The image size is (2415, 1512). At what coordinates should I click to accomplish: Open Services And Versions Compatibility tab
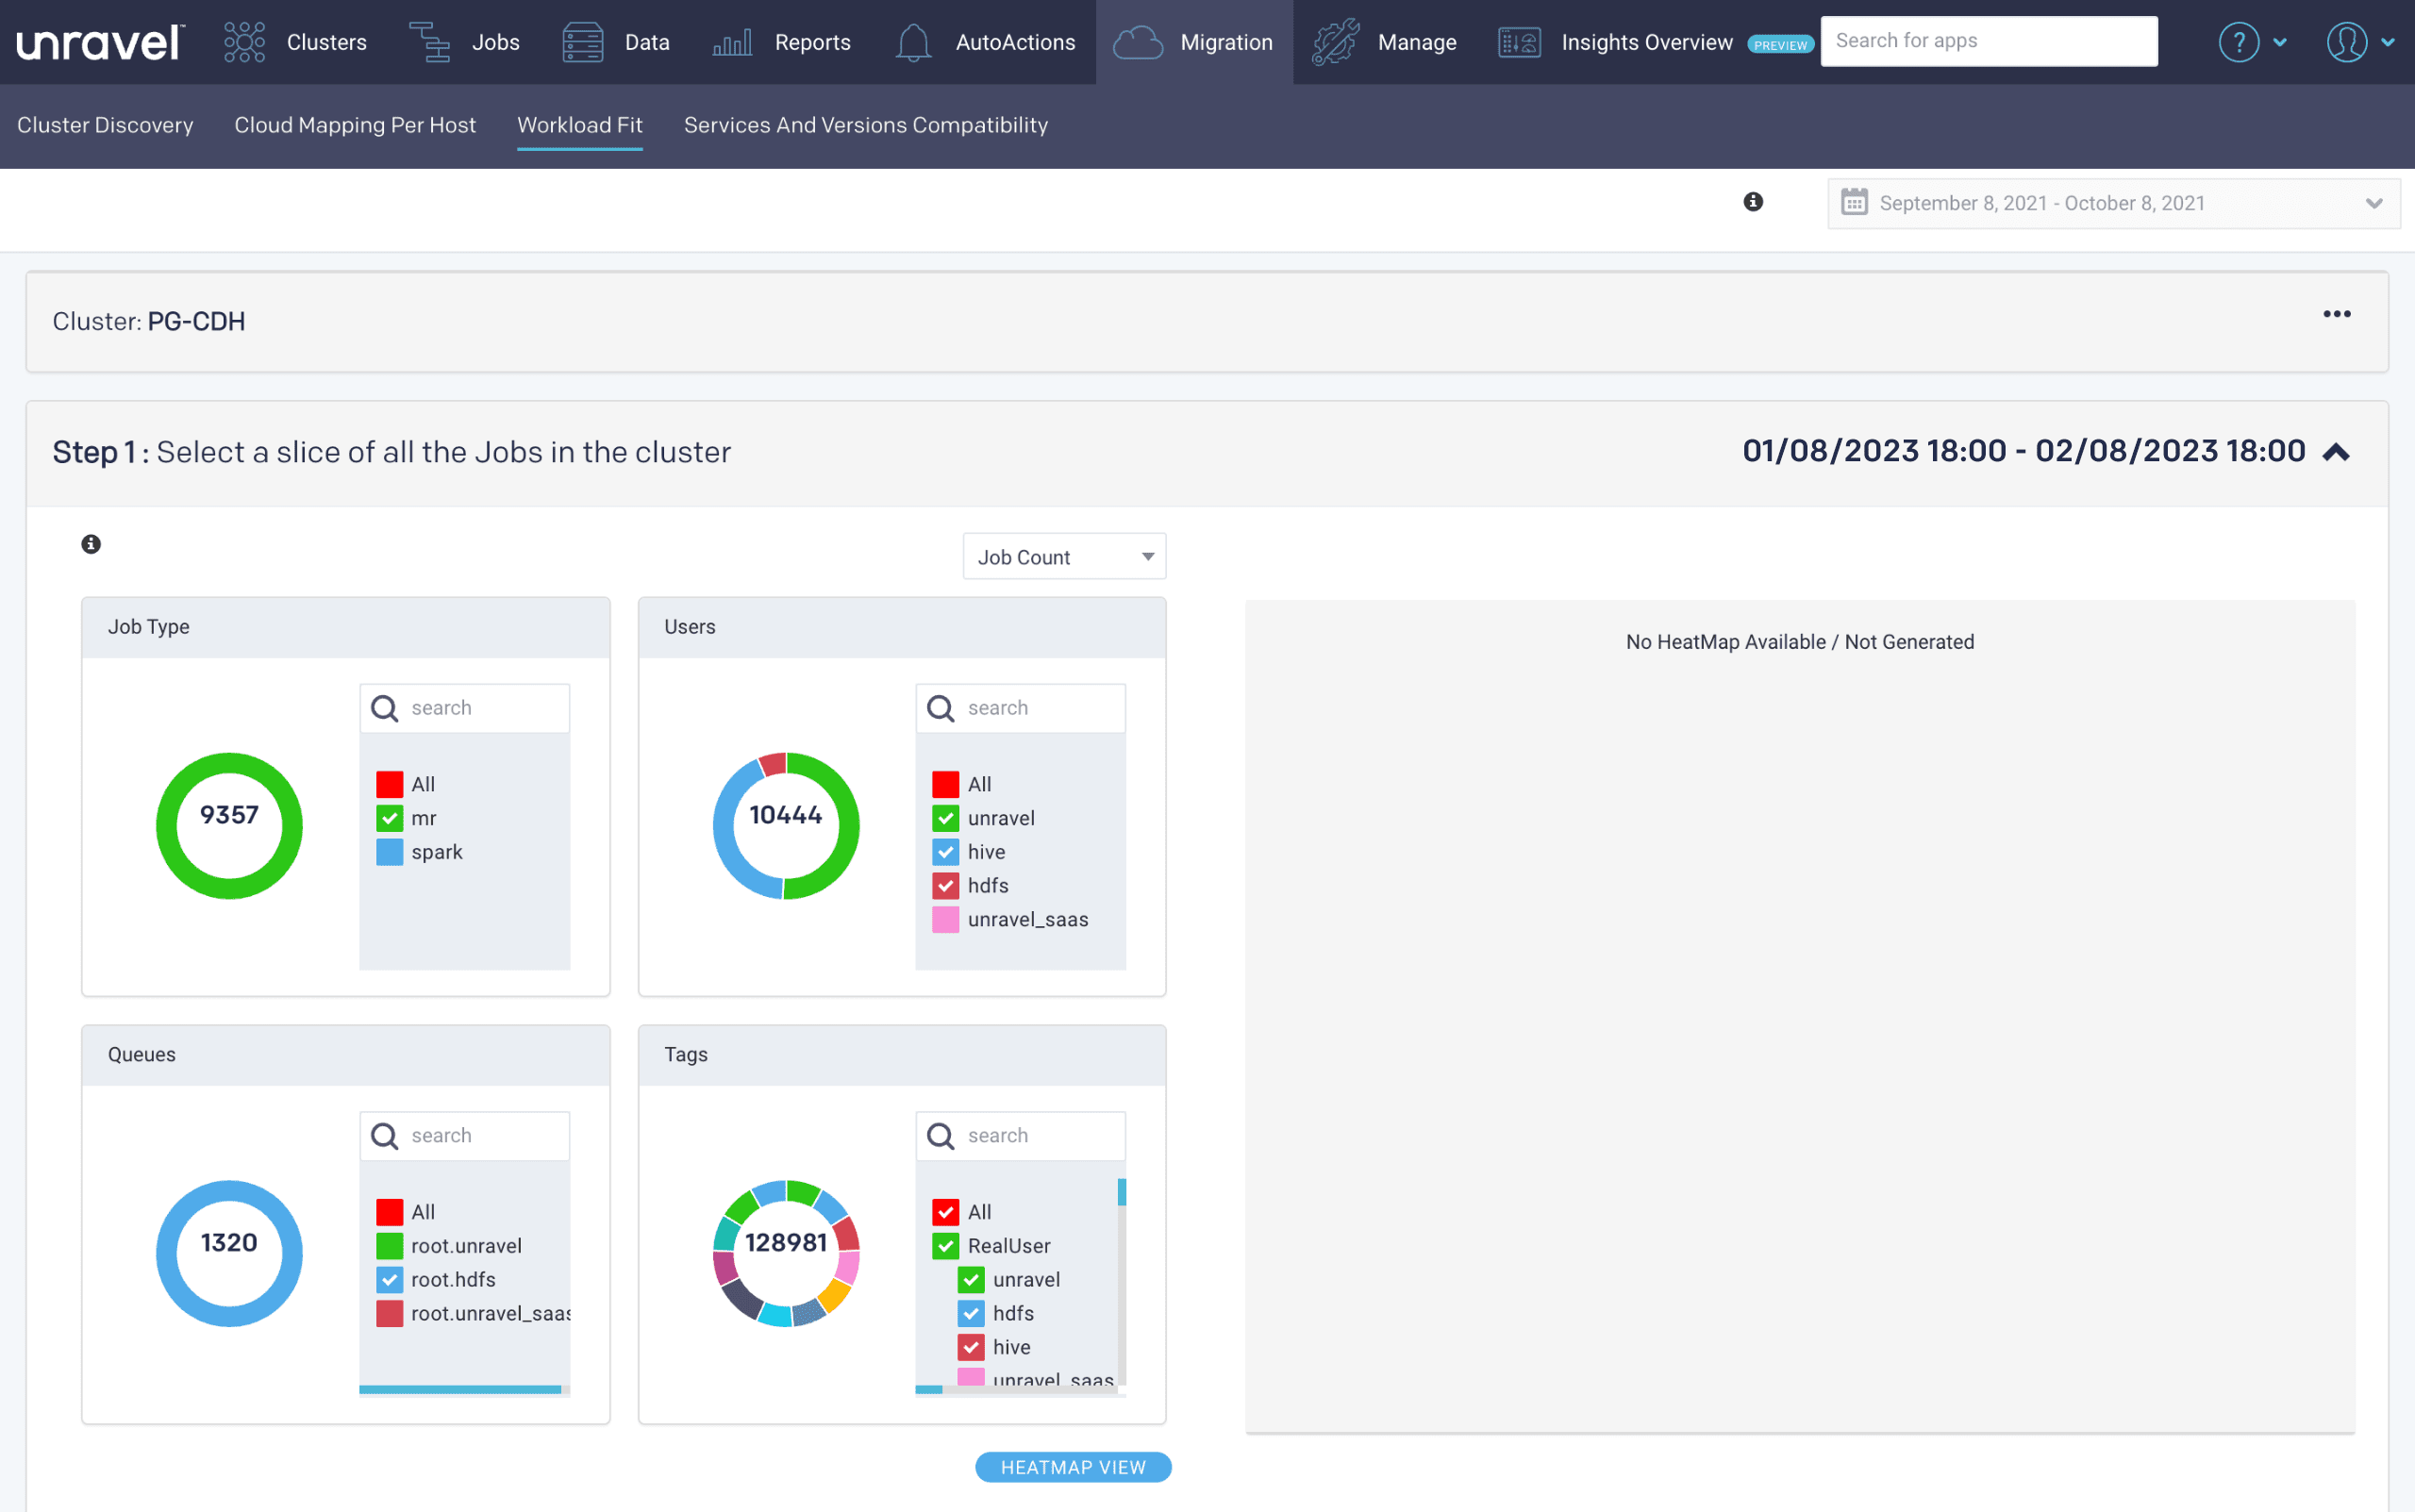coord(865,125)
